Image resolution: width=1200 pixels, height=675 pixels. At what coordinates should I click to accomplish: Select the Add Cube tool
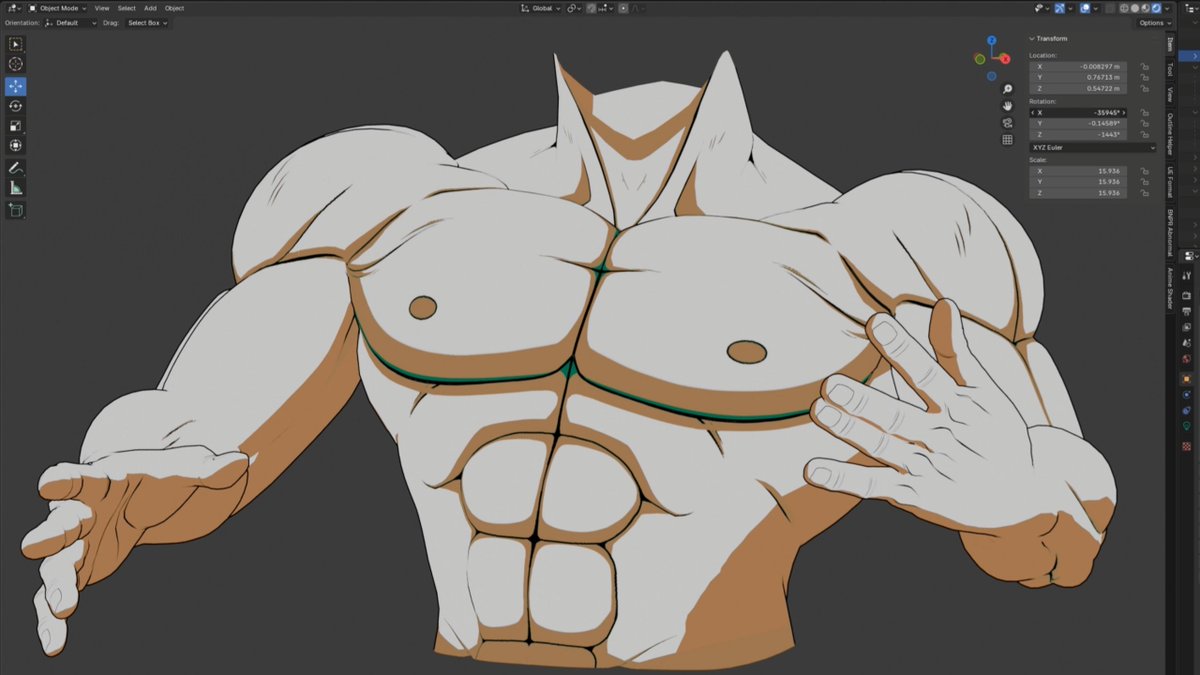click(x=16, y=210)
